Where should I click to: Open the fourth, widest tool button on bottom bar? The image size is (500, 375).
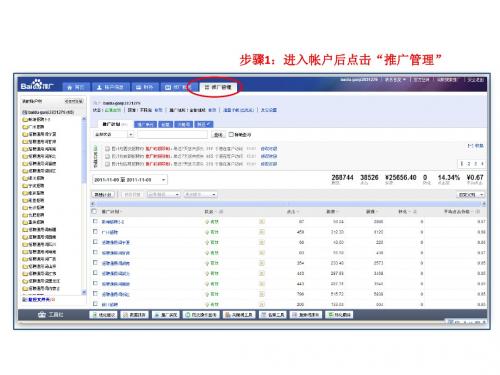[x=201, y=315]
